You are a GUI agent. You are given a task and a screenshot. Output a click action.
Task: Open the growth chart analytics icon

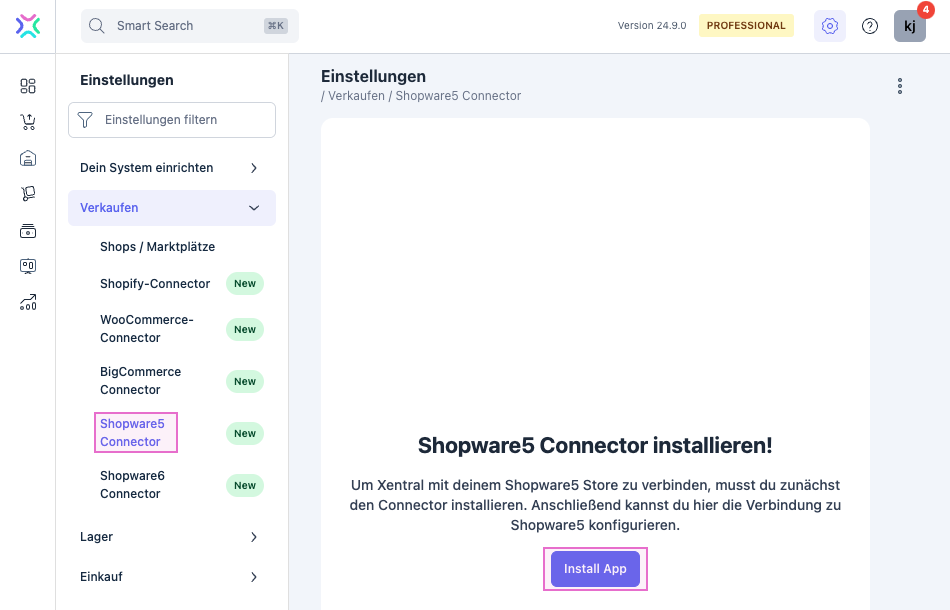click(28, 302)
